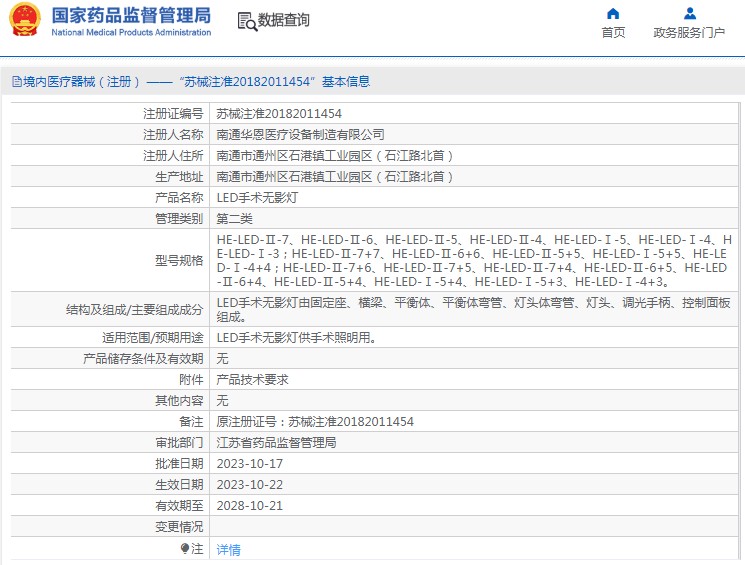Click the document icon before 境内医疗器械
Image resolution: width=745 pixels, height=565 pixels.
point(17,82)
